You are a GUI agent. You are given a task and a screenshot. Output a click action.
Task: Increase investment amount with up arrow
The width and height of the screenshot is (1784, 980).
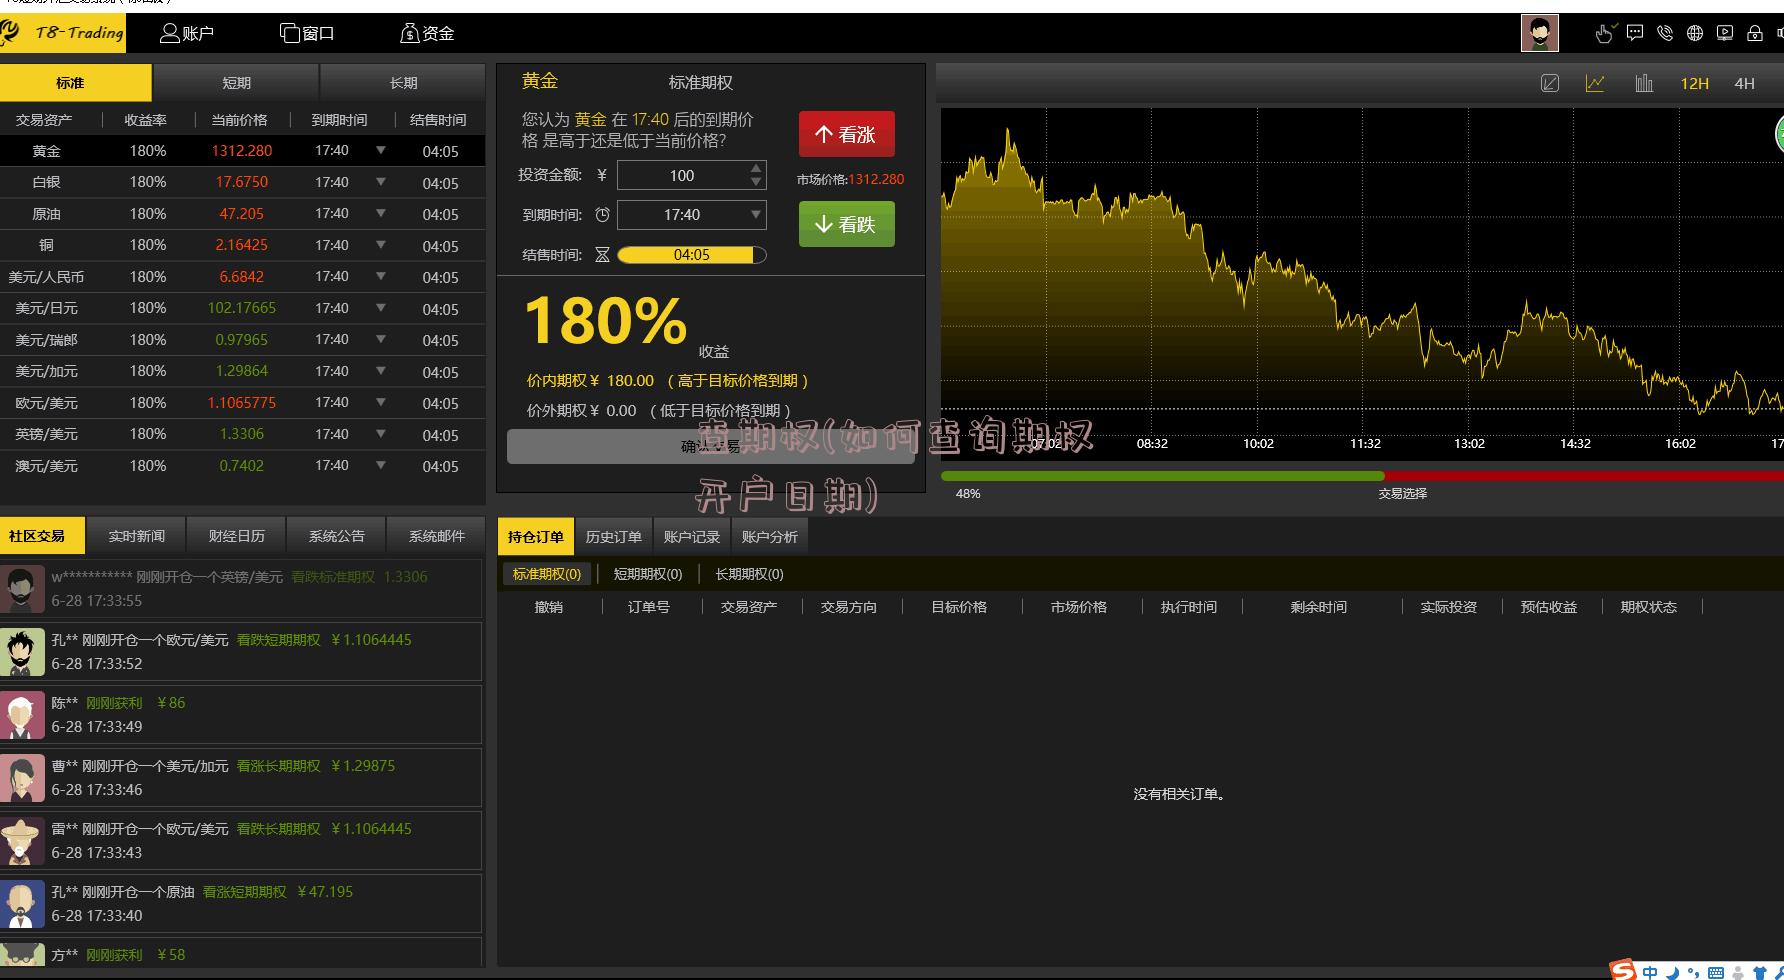(757, 168)
